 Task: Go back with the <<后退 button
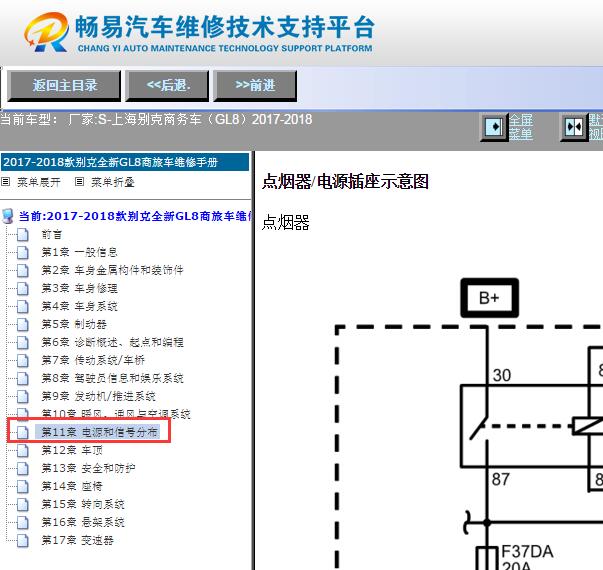[x=167, y=86]
